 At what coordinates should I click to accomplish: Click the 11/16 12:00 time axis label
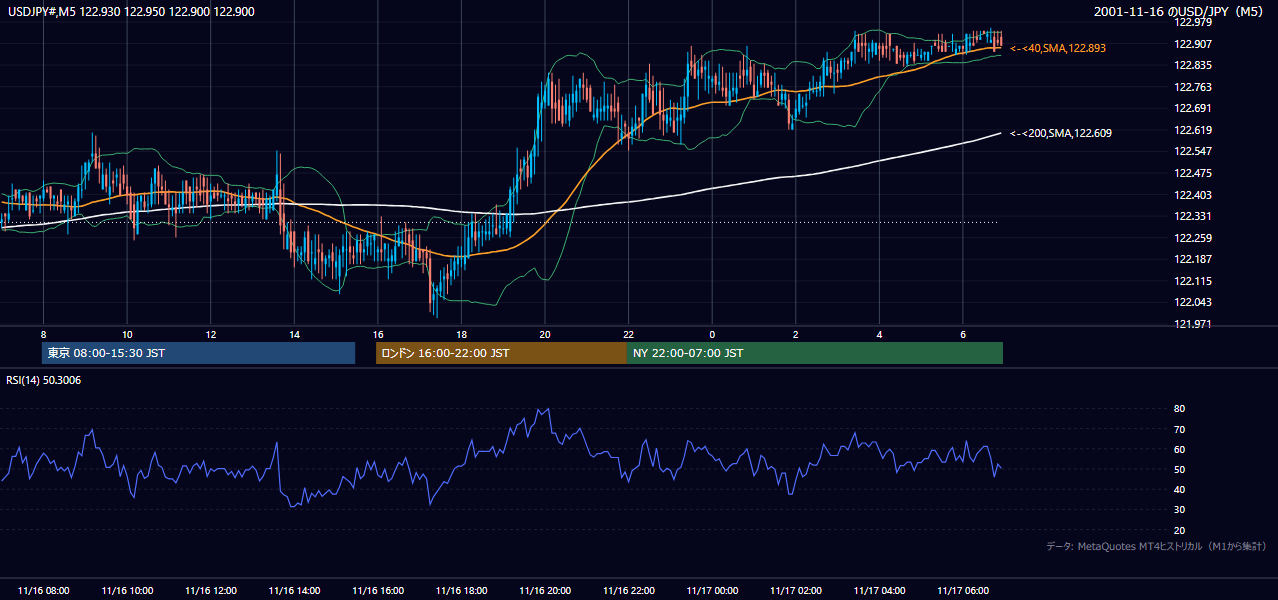[210, 591]
